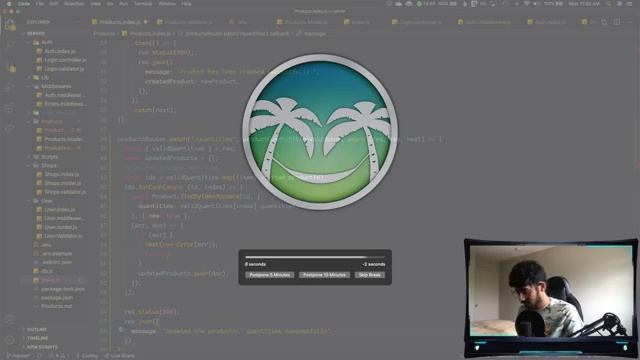Switch to the Auth.middleware.js tab

coord(484,22)
